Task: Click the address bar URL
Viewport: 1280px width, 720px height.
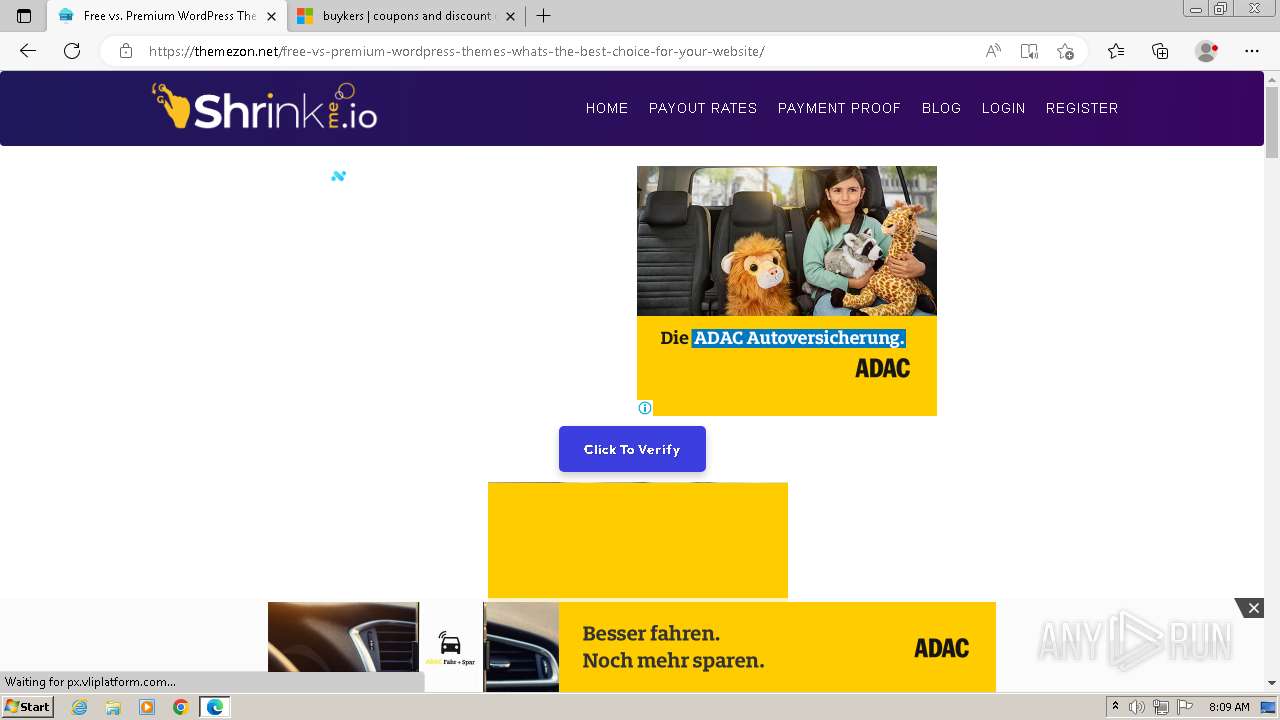Action: (456, 51)
